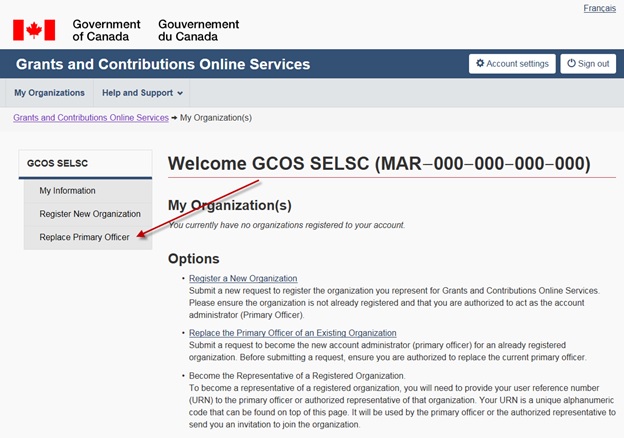Follow the Register a New Organization options link
This screenshot has width=624, height=438.
242,278
